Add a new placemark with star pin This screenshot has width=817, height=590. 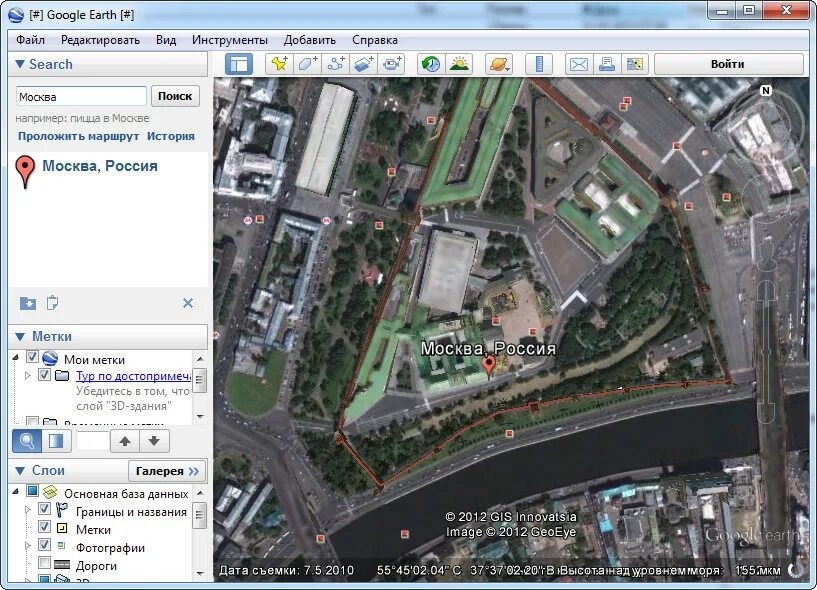pos(280,64)
